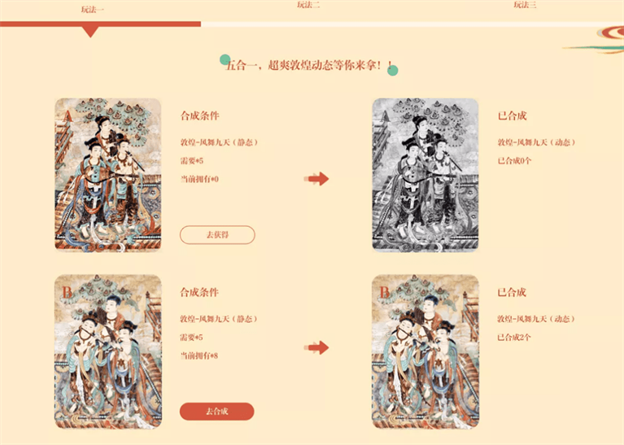Click the first 合成条件 heading
The width and height of the screenshot is (624, 445).
[x=199, y=116]
